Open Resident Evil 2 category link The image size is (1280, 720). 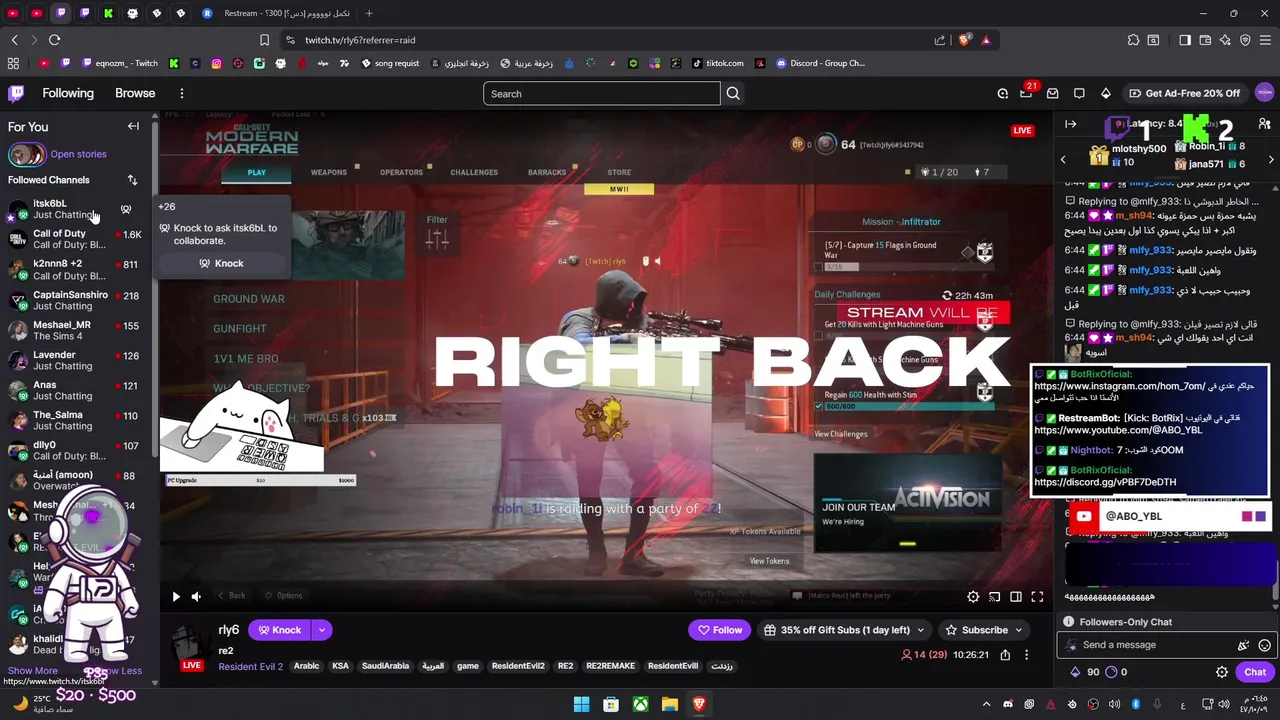pyautogui.click(x=250, y=666)
